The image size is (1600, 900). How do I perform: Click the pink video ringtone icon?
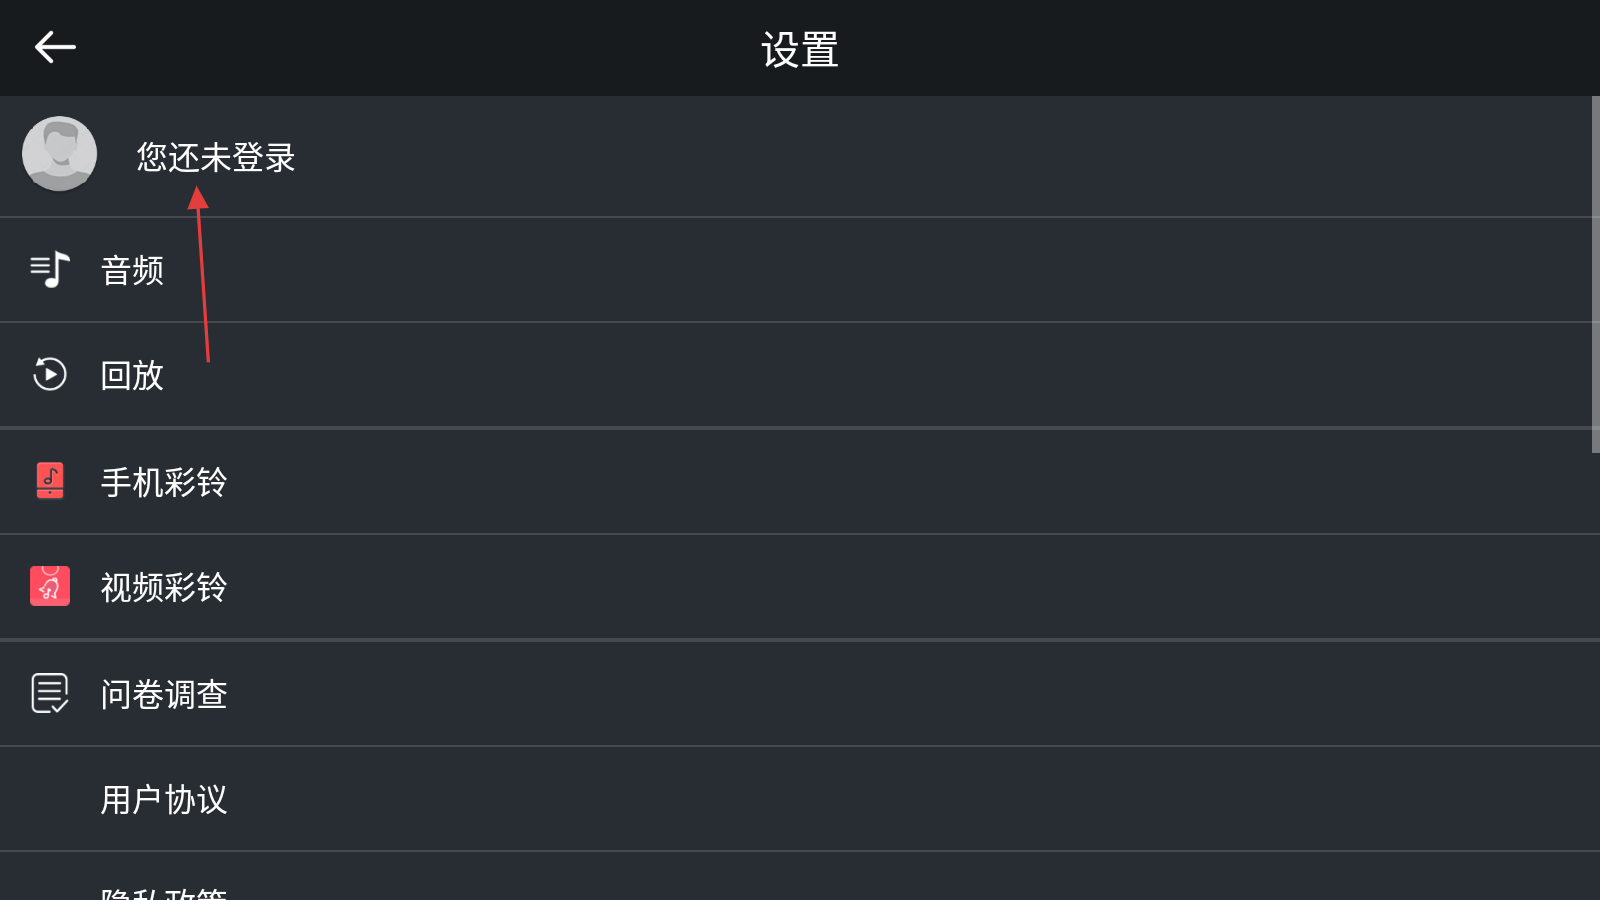click(x=50, y=586)
